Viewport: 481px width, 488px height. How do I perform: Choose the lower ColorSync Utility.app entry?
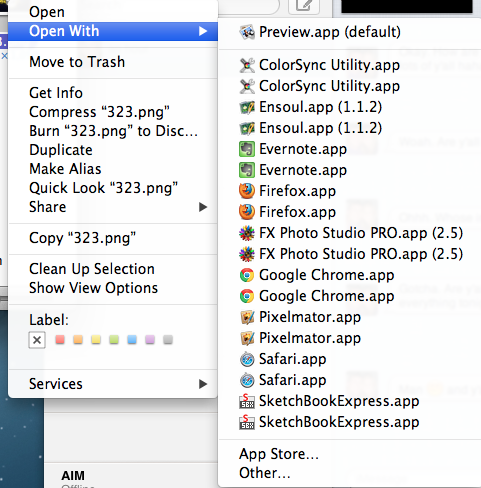pos(349,86)
